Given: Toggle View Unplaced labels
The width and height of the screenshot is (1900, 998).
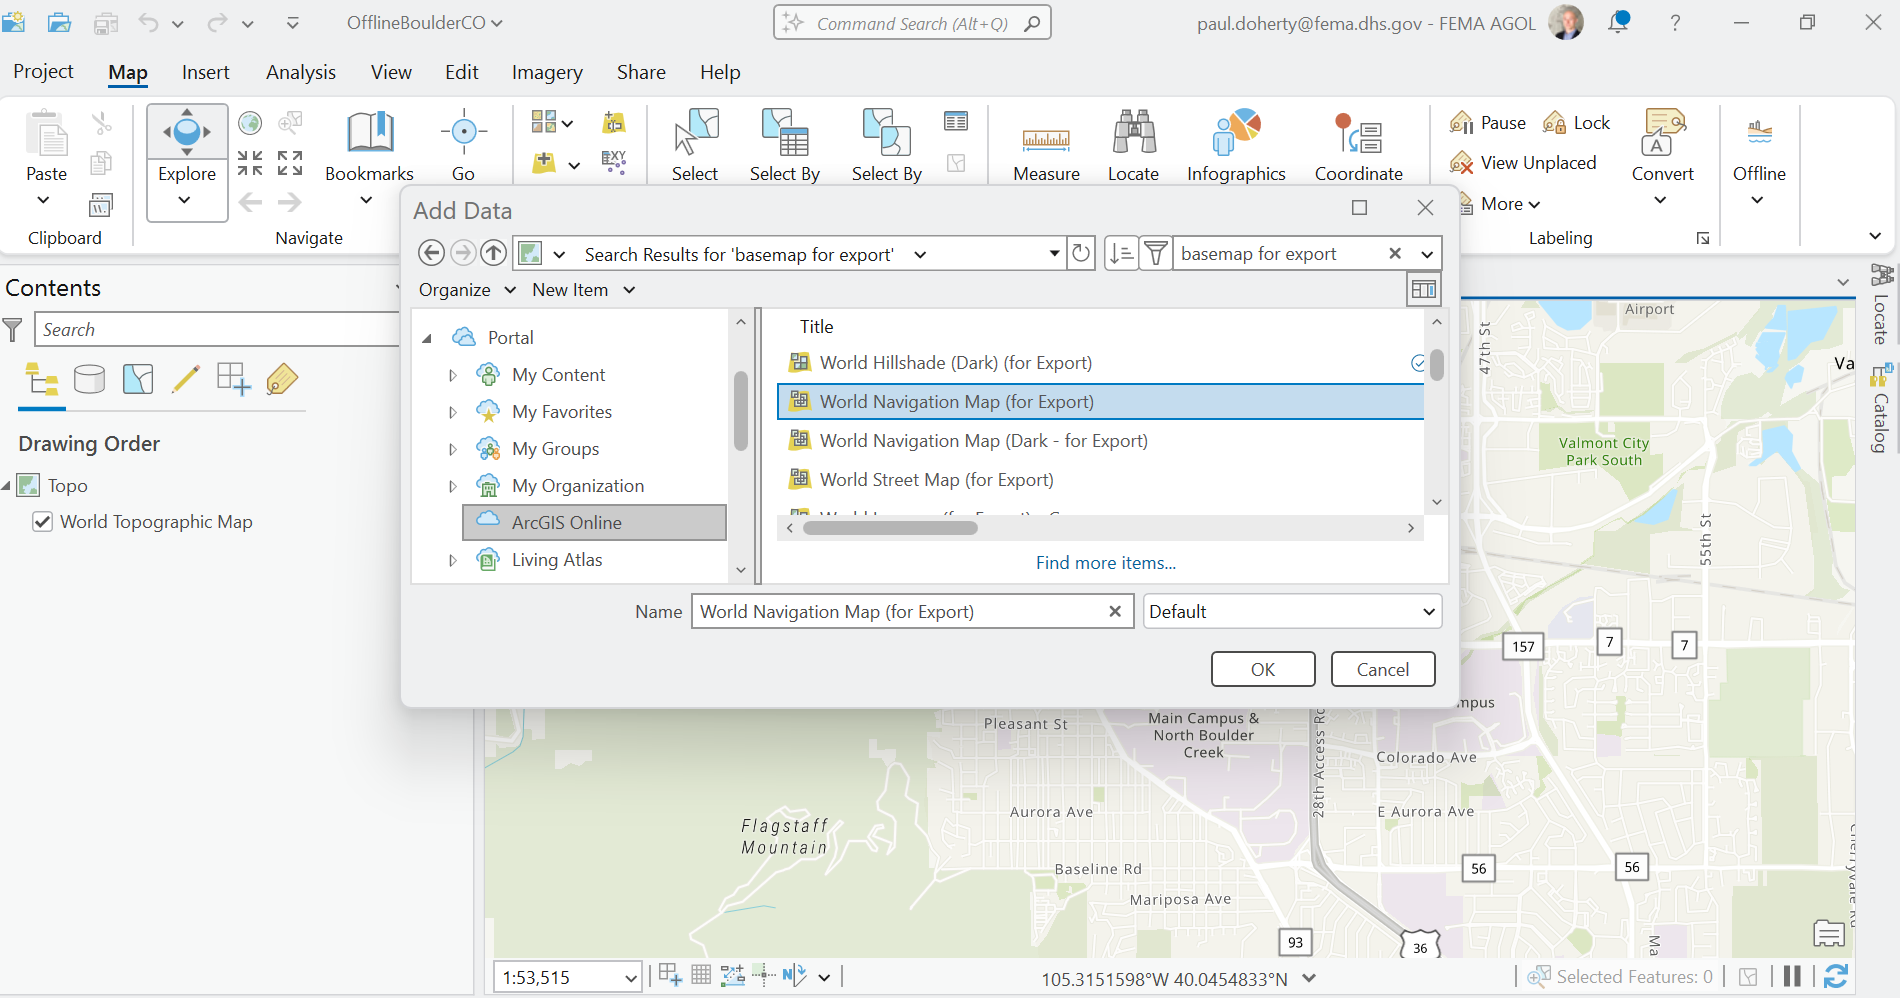Looking at the screenshot, I should pos(1523,163).
